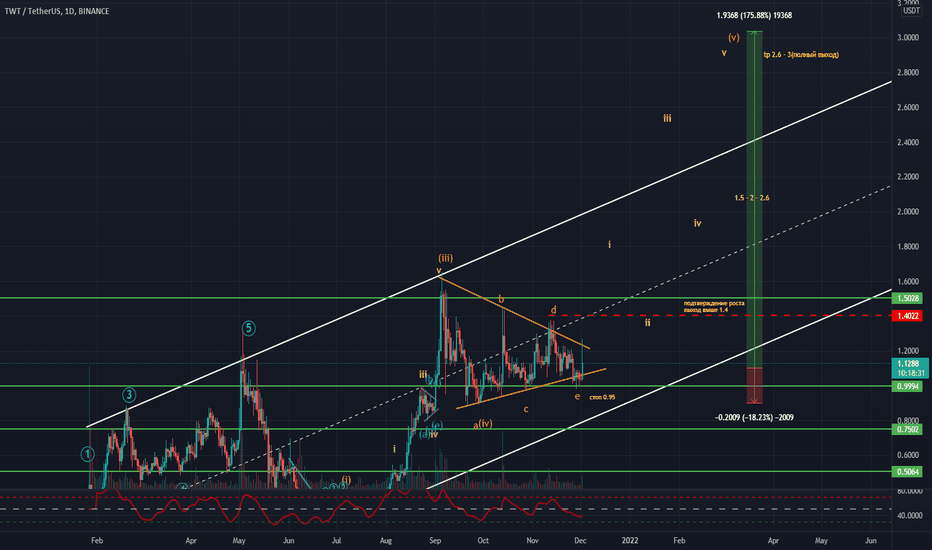This screenshot has width=932, height=550.
Task: Click the 2.4000 price axis tick
Action: 908,142
